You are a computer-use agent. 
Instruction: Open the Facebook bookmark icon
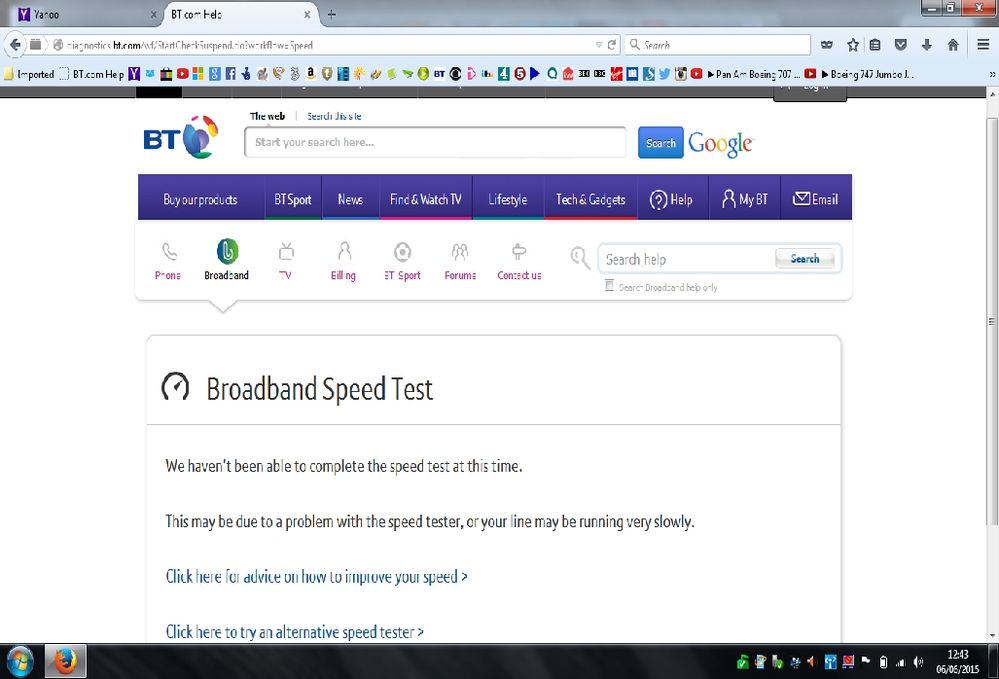coord(230,74)
